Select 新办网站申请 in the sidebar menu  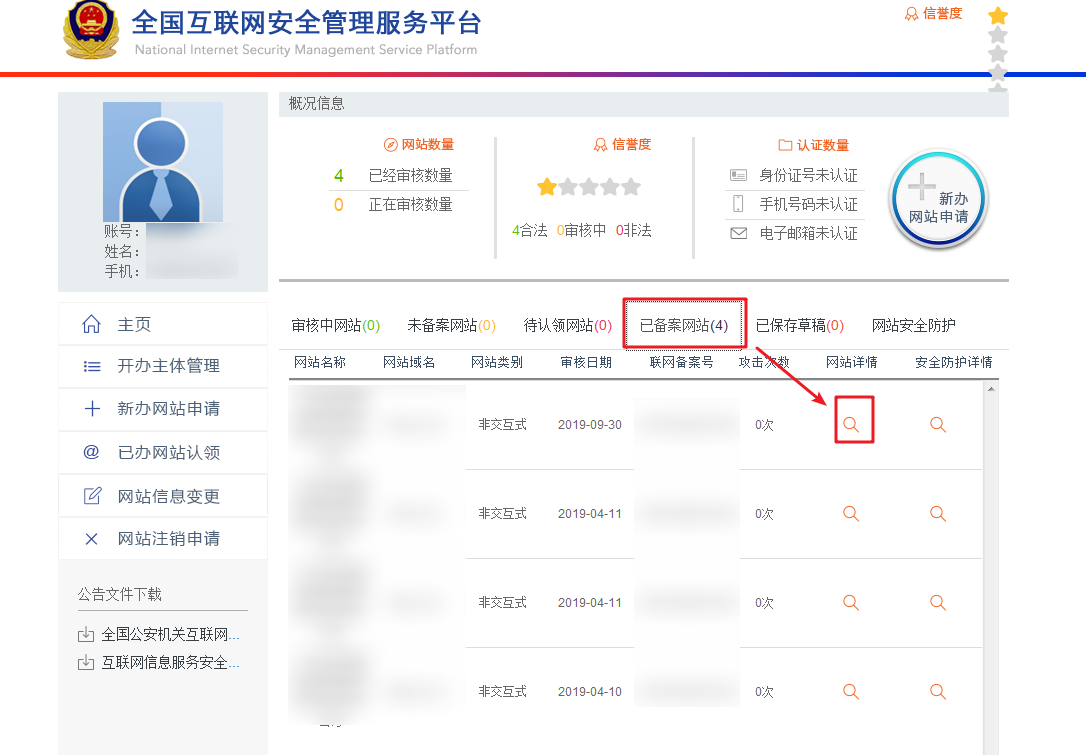click(168, 409)
